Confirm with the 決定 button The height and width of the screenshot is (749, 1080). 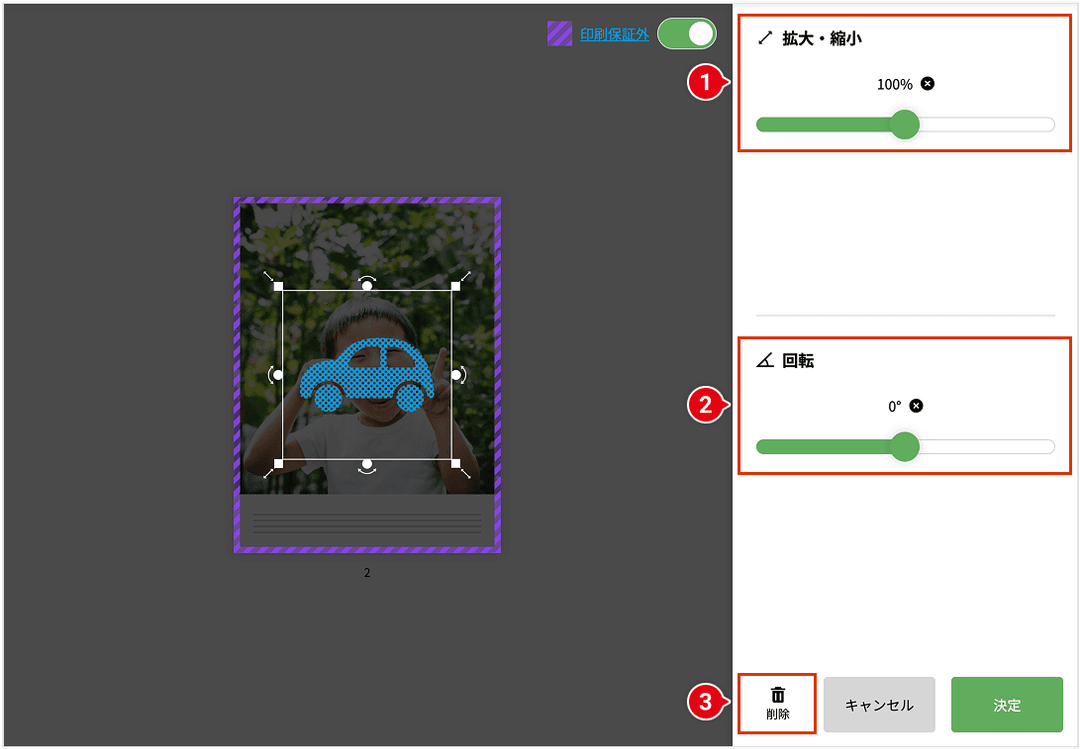(1006, 705)
